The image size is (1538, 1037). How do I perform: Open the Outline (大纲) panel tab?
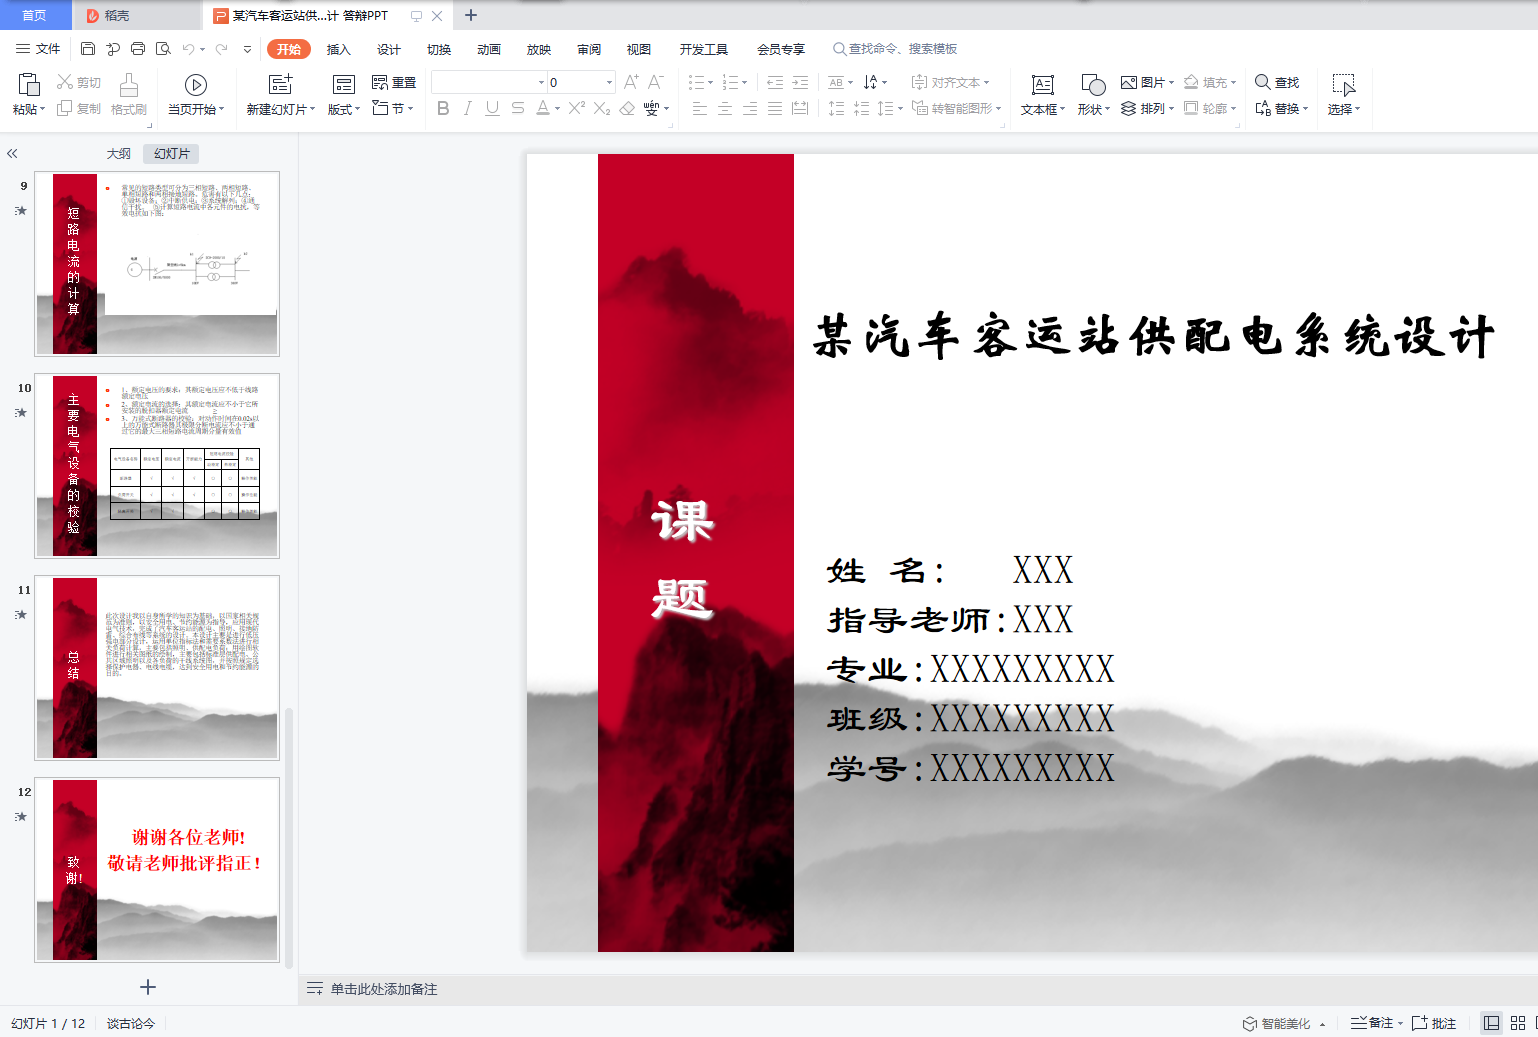coord(119,153)
